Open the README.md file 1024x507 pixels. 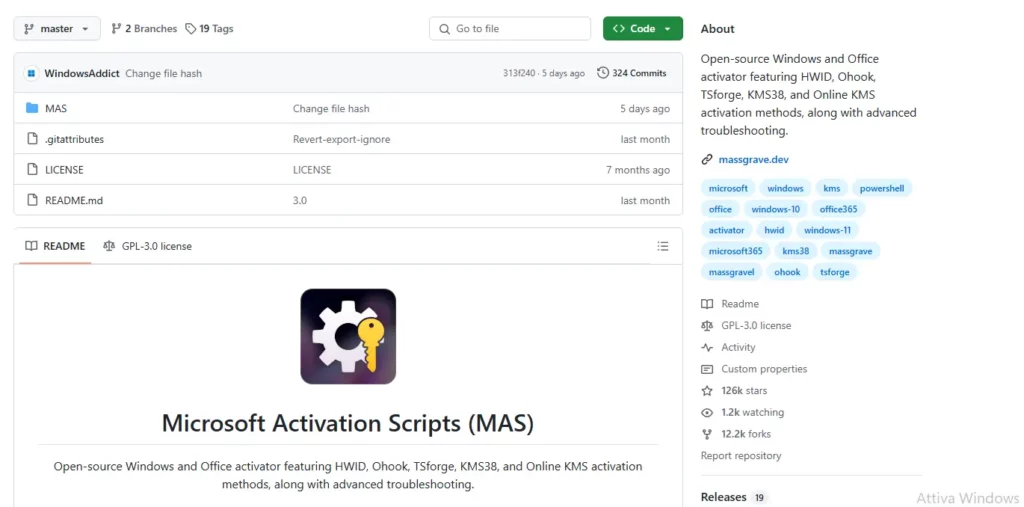coord(74,201)
